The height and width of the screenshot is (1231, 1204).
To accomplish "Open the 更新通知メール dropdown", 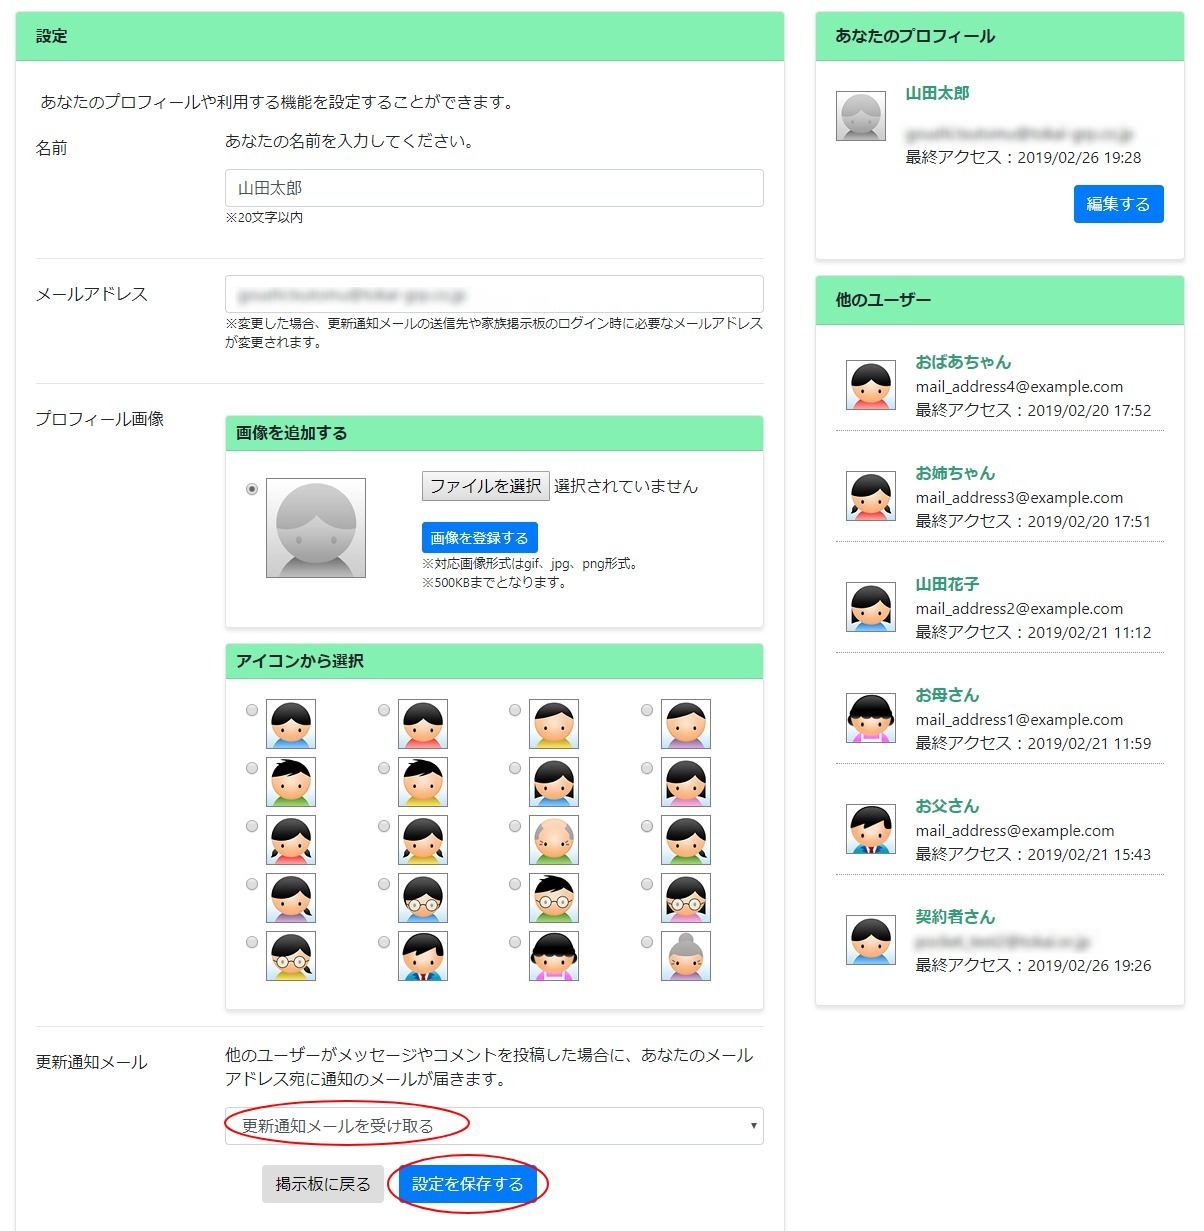I will point(494,1125).
